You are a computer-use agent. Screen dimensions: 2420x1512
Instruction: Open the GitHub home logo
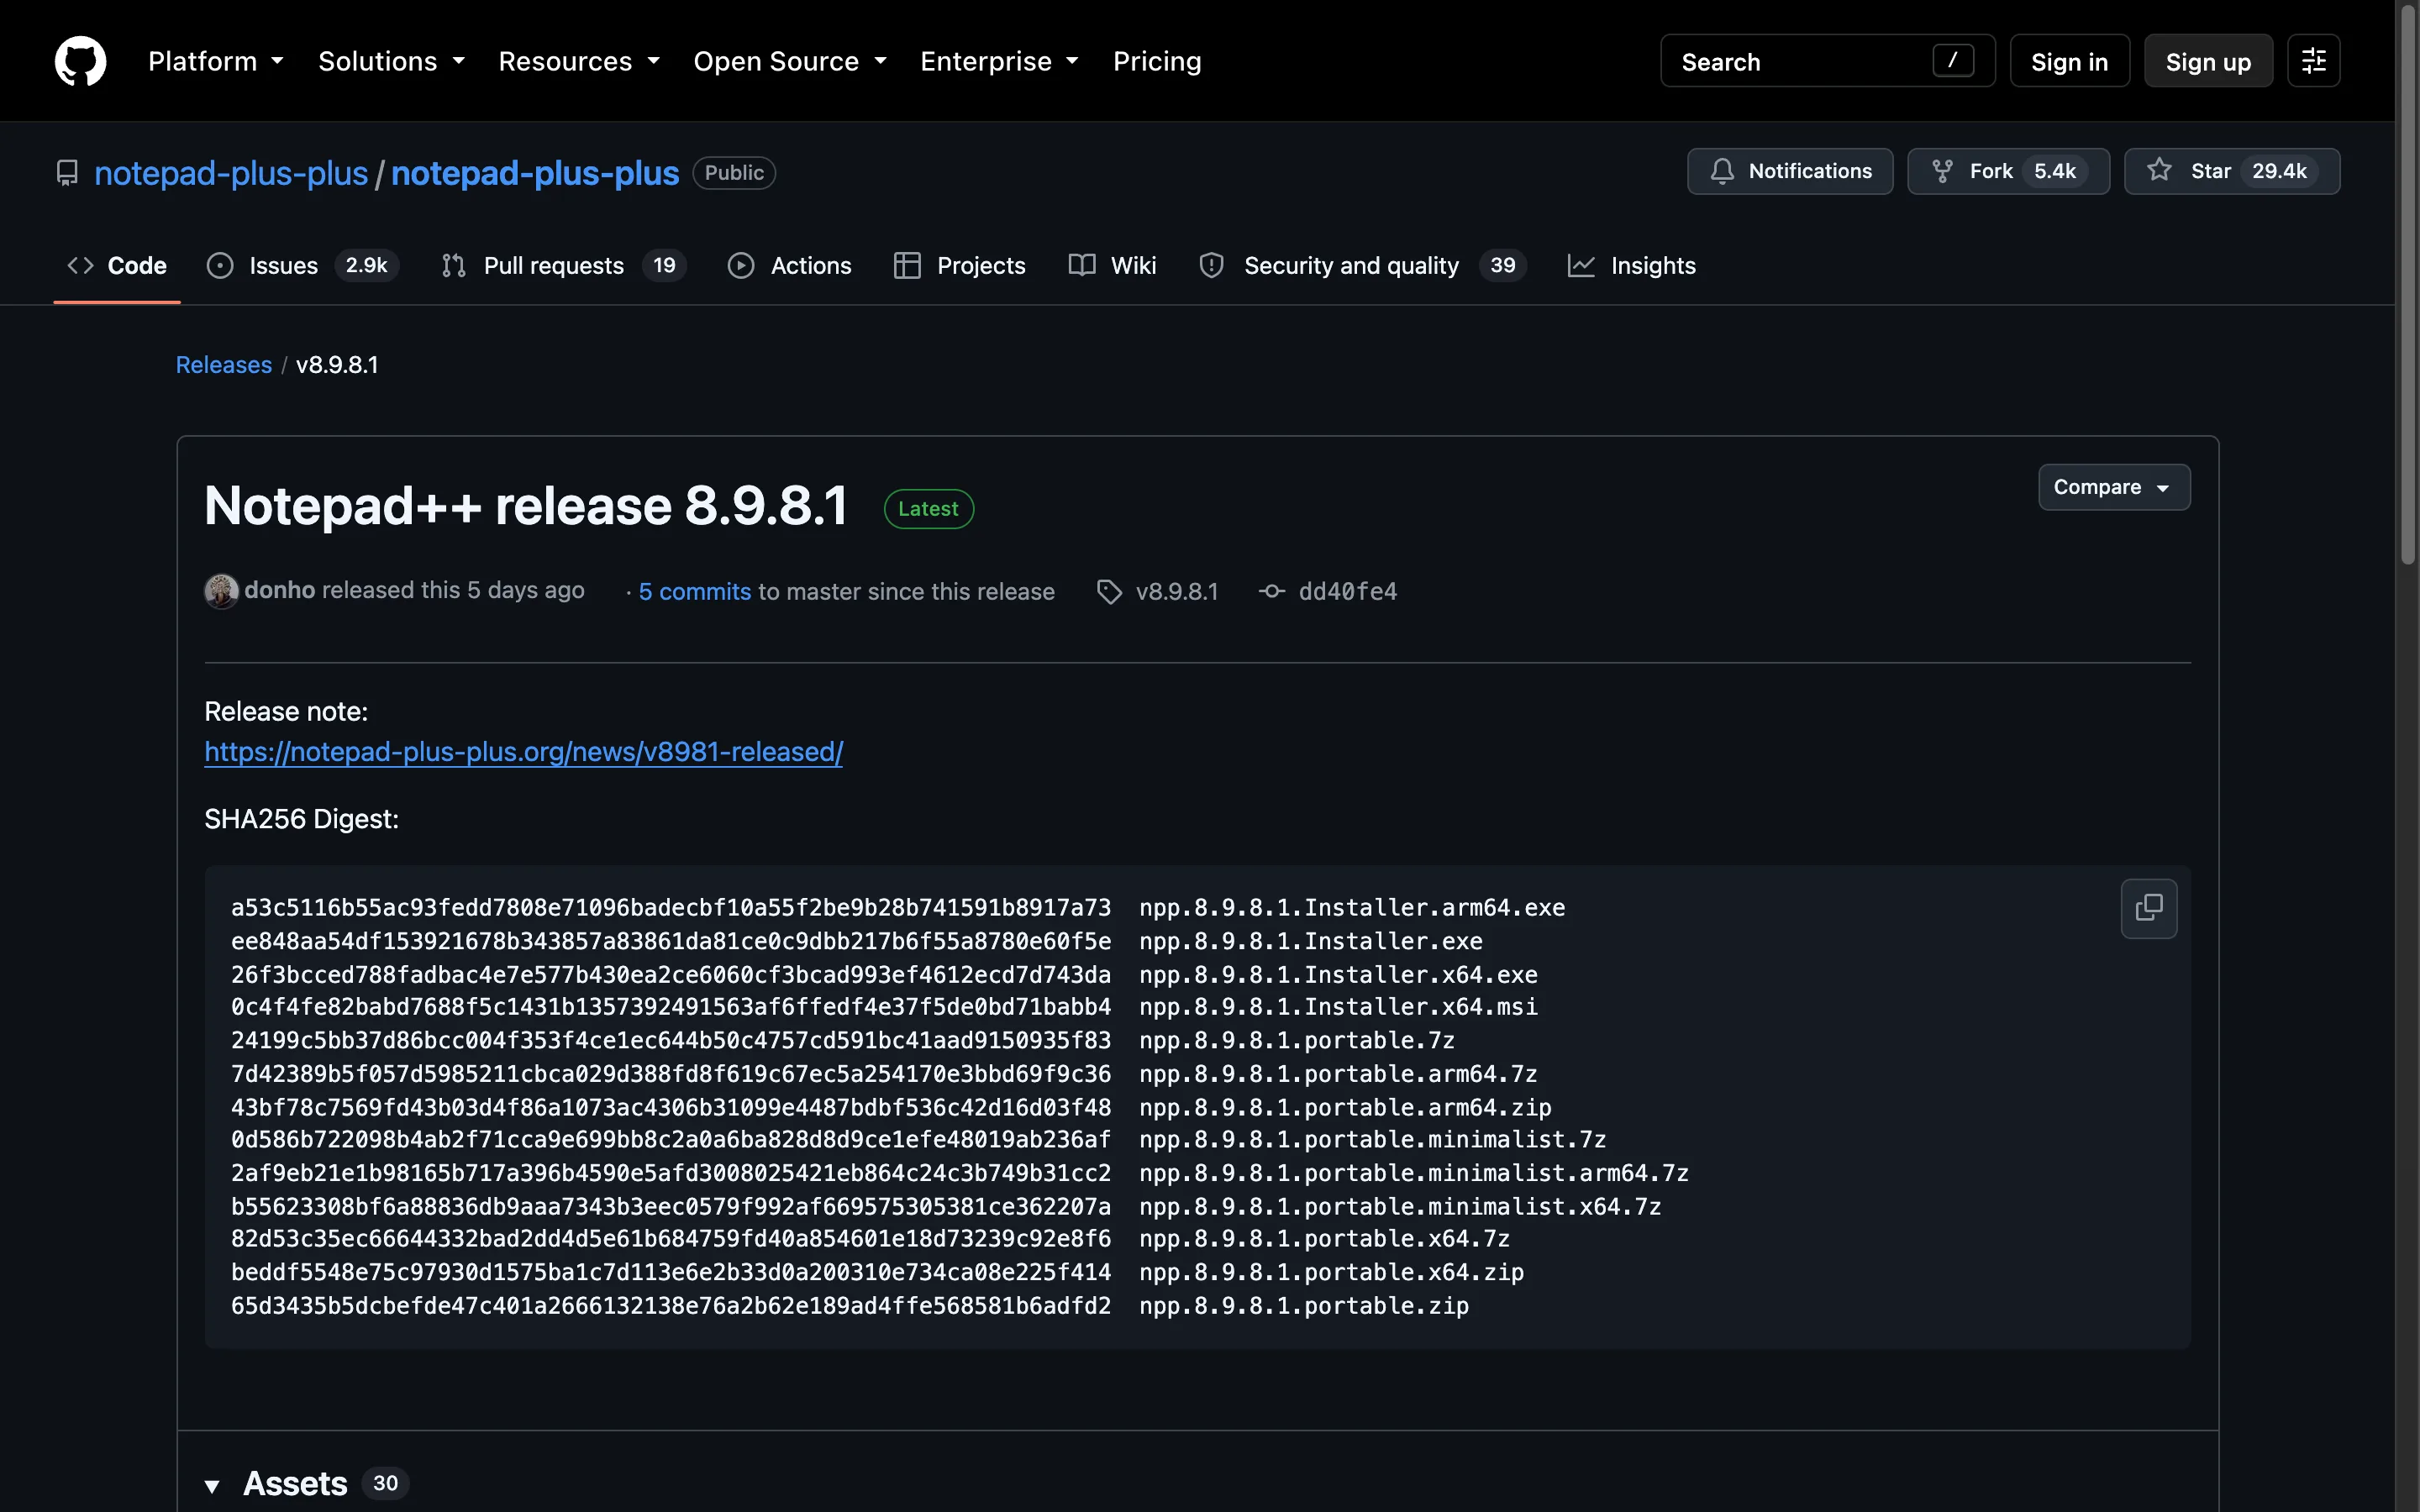[x=80, y=61]
